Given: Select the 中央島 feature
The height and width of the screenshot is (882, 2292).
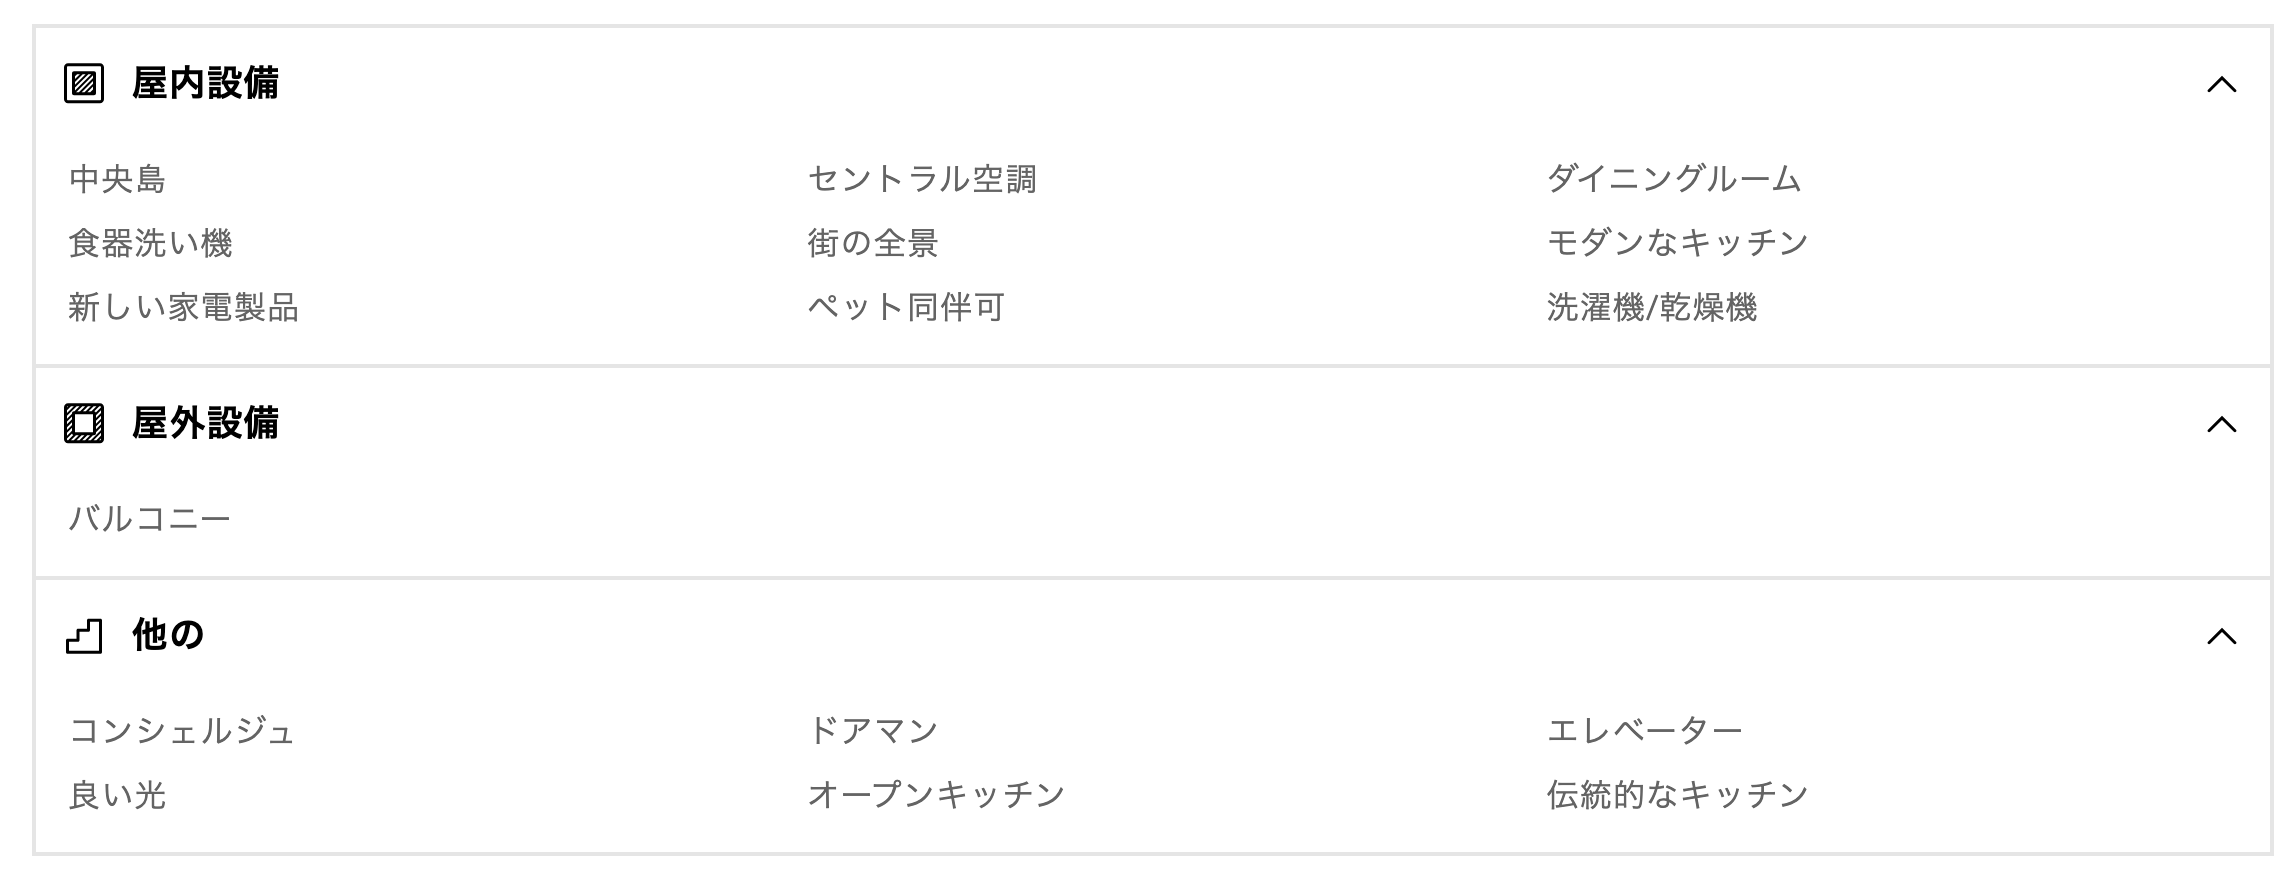Looking at the screenshot, I should coord(117,180).
